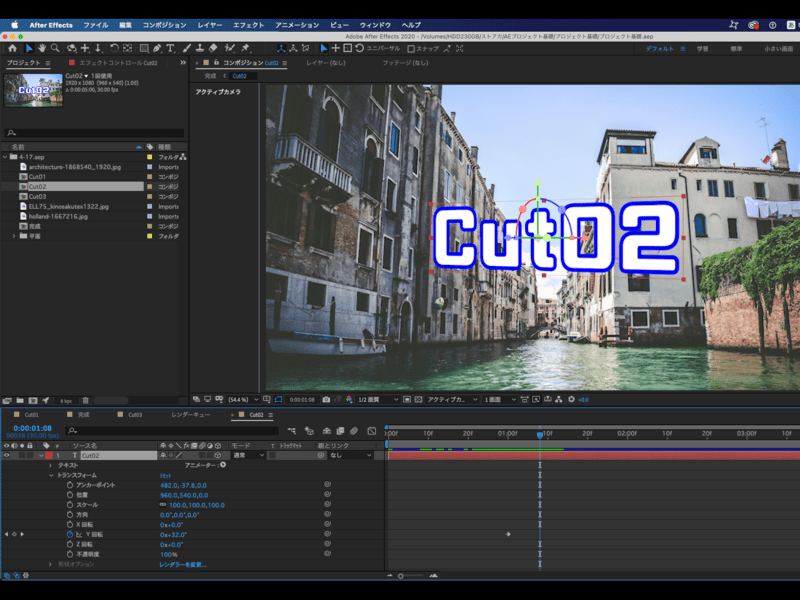This screenshot has width=800, height=600.
Task: Select the Zoom magnifier tool
Action: point(55,48)
